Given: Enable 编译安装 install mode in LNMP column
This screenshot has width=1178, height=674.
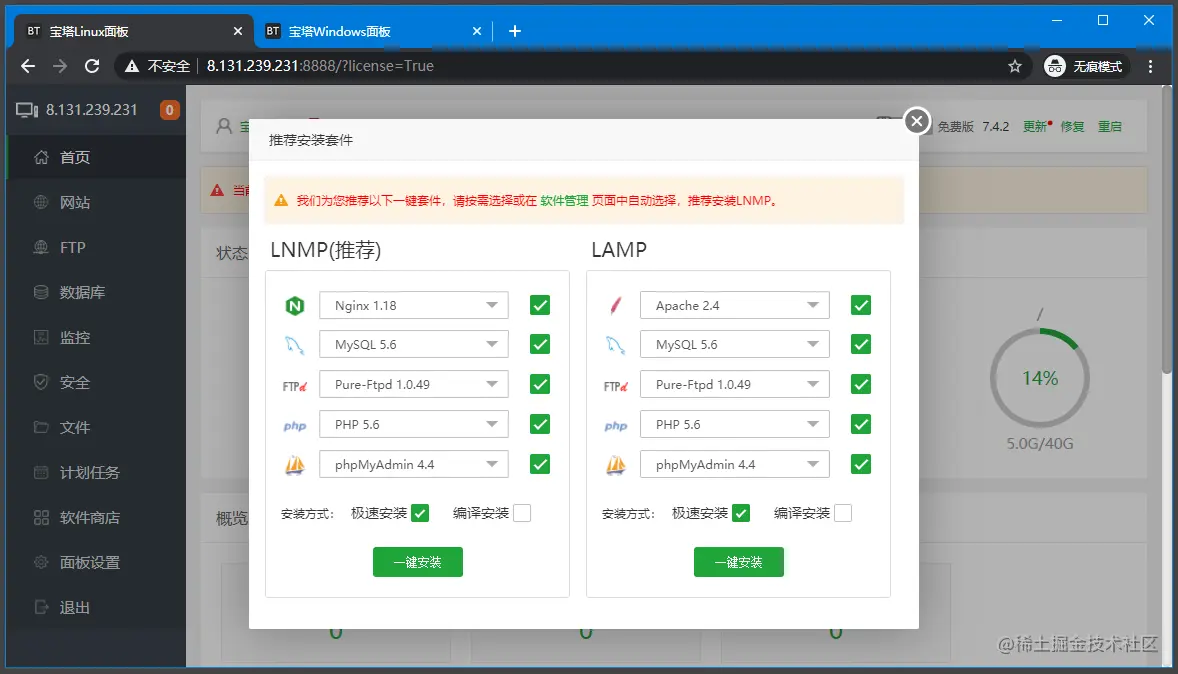Looking at the screenshot, I should [x=521, y=513].
